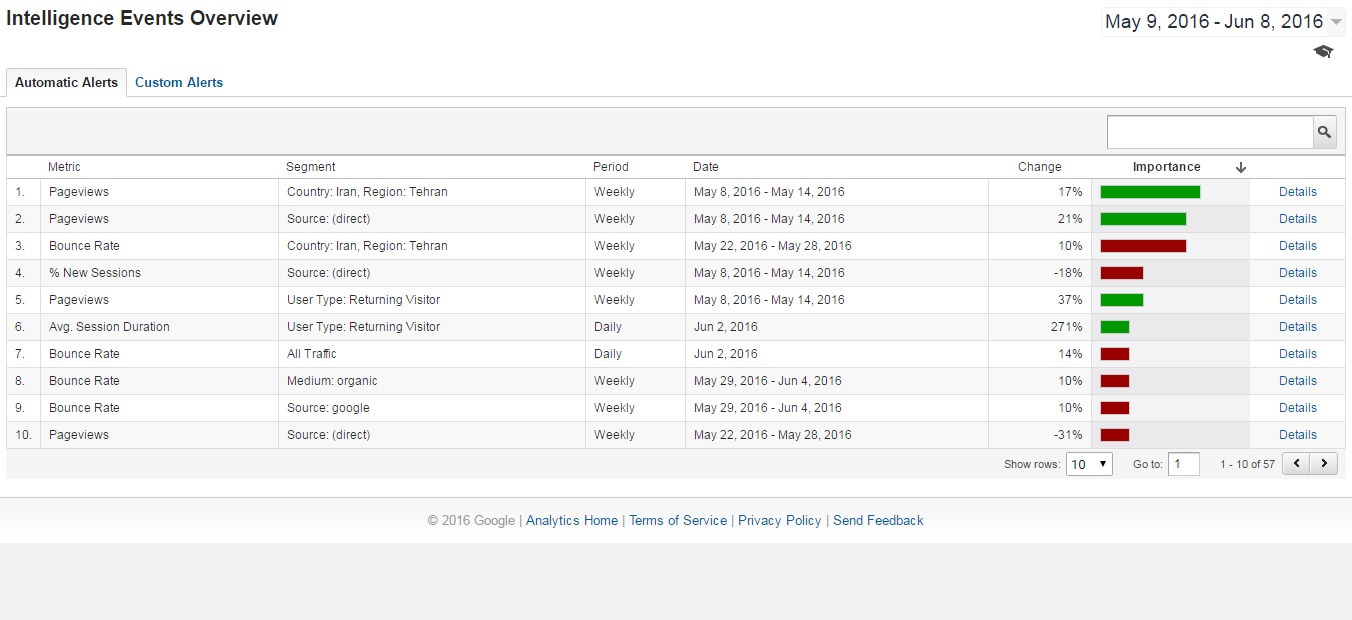Viewport: 1352px width, 620px height.
Task: Click green importance bar in row 1
Action: point(1150,192)
